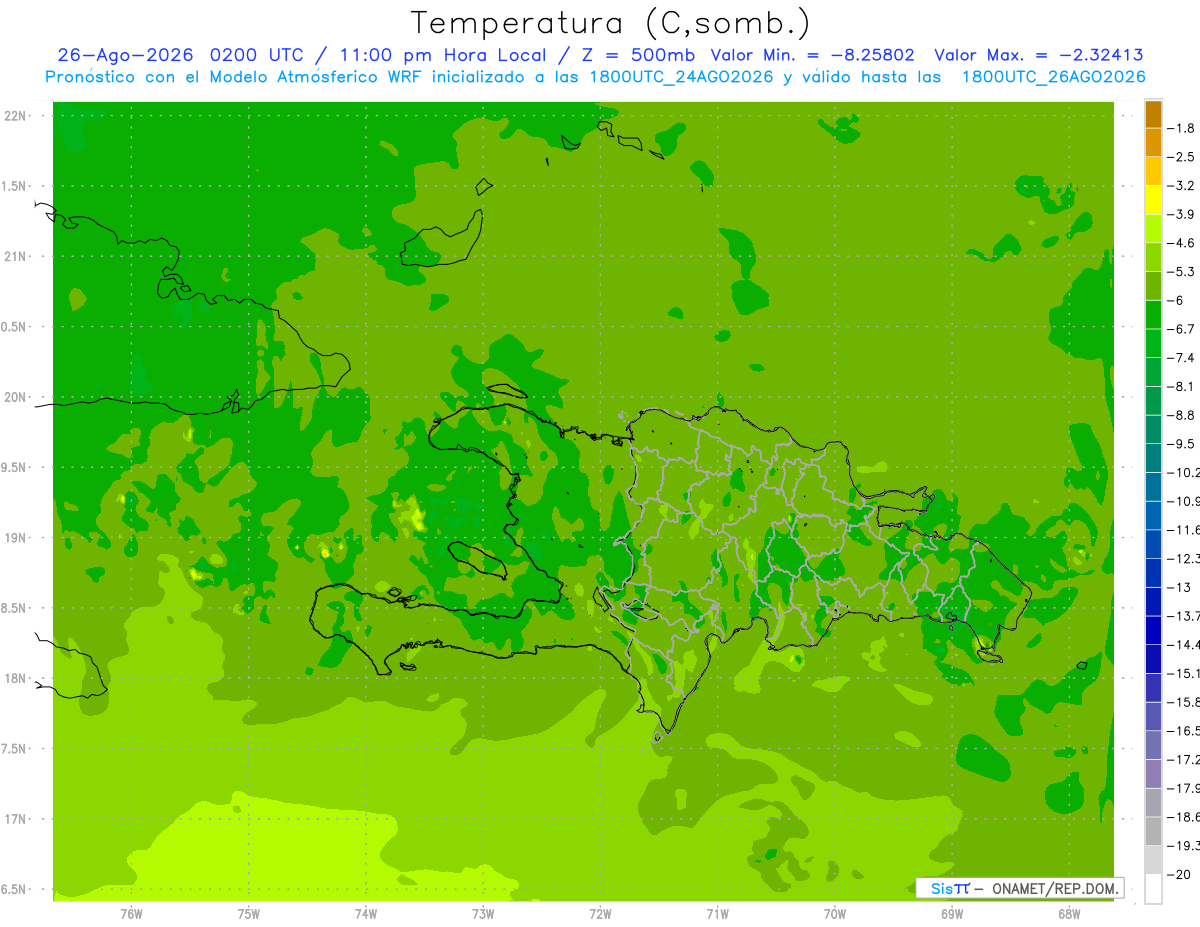This screenshot has width=1200, height=927.
Task: Click the "-16.5" colorbar label
Action: tap(1184, 731)
